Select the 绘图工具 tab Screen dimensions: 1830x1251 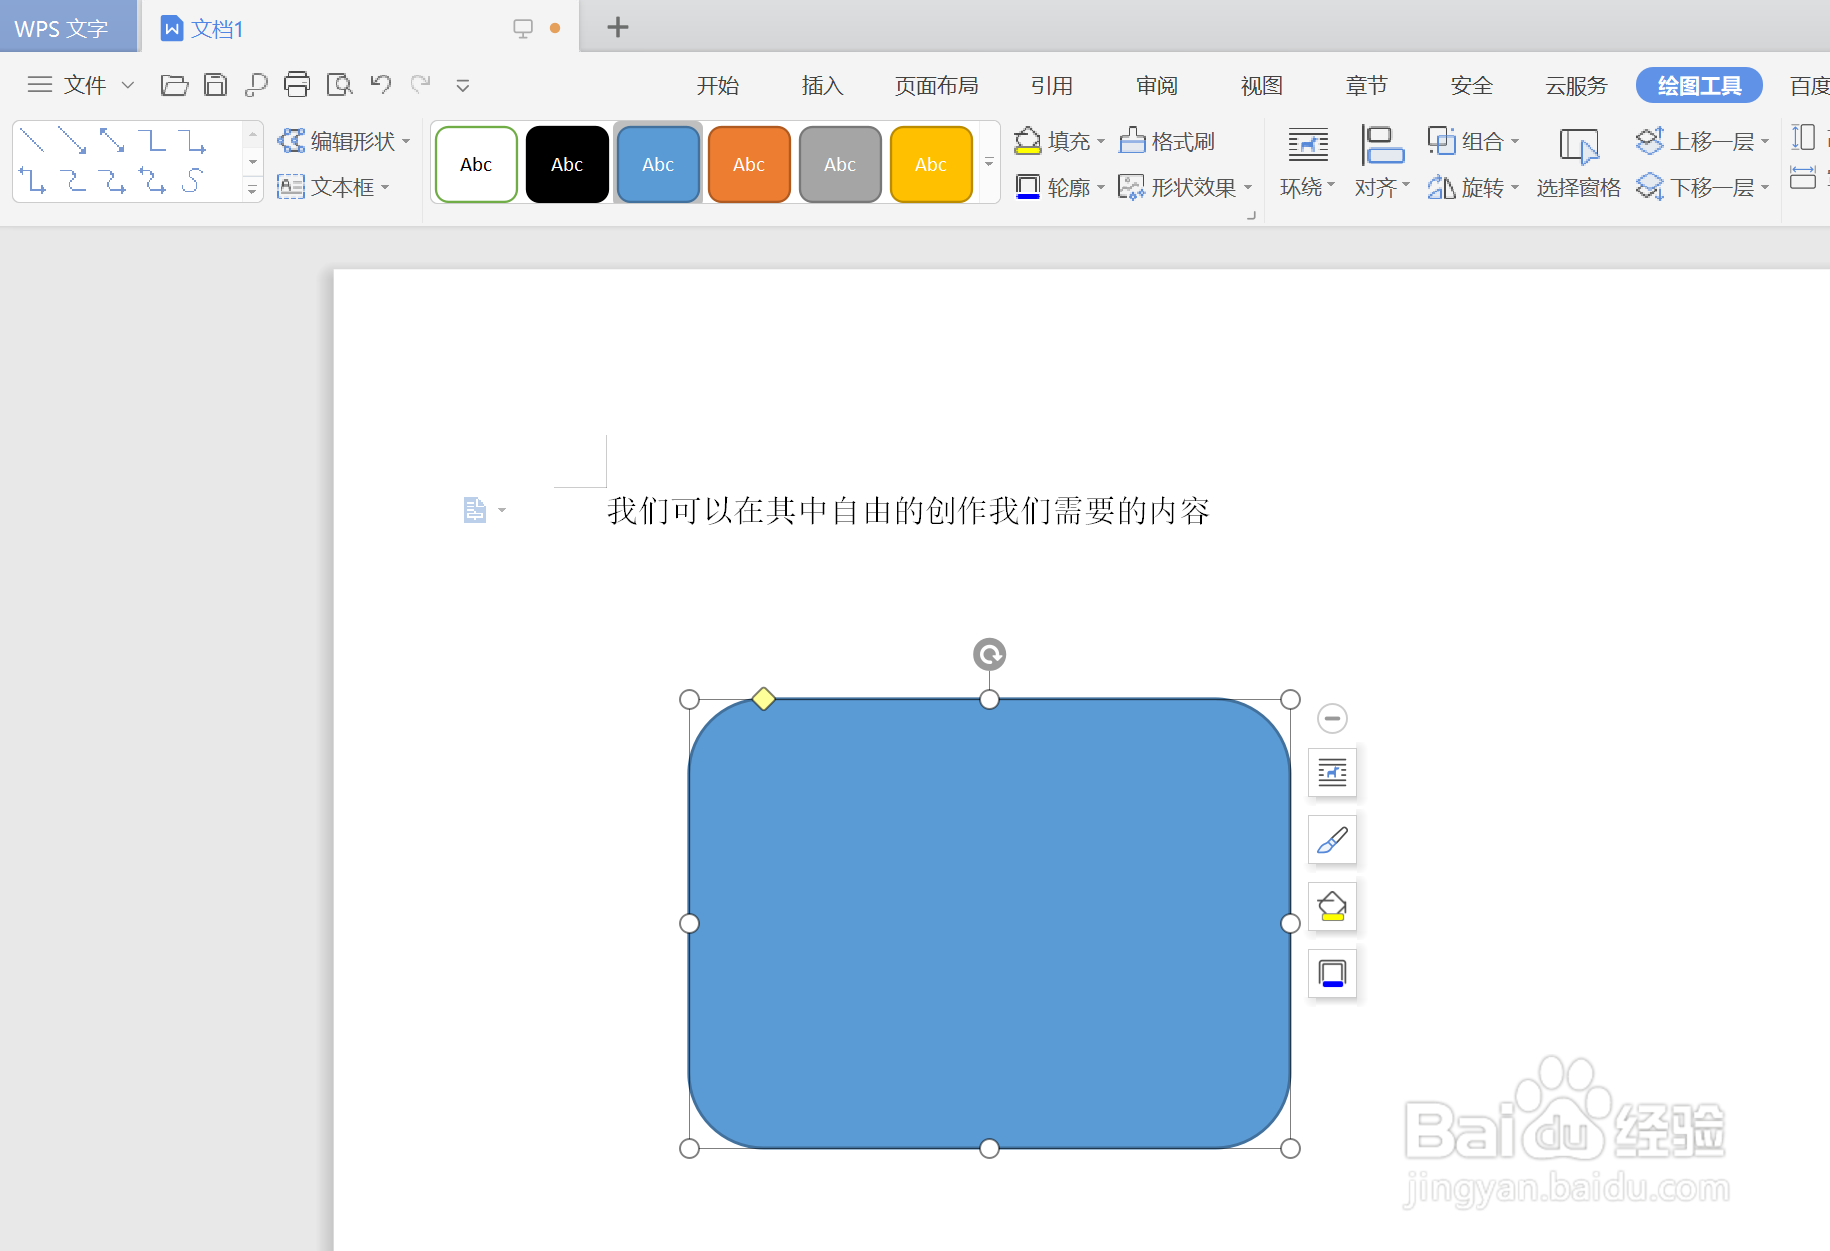[x=1699, y=86]
